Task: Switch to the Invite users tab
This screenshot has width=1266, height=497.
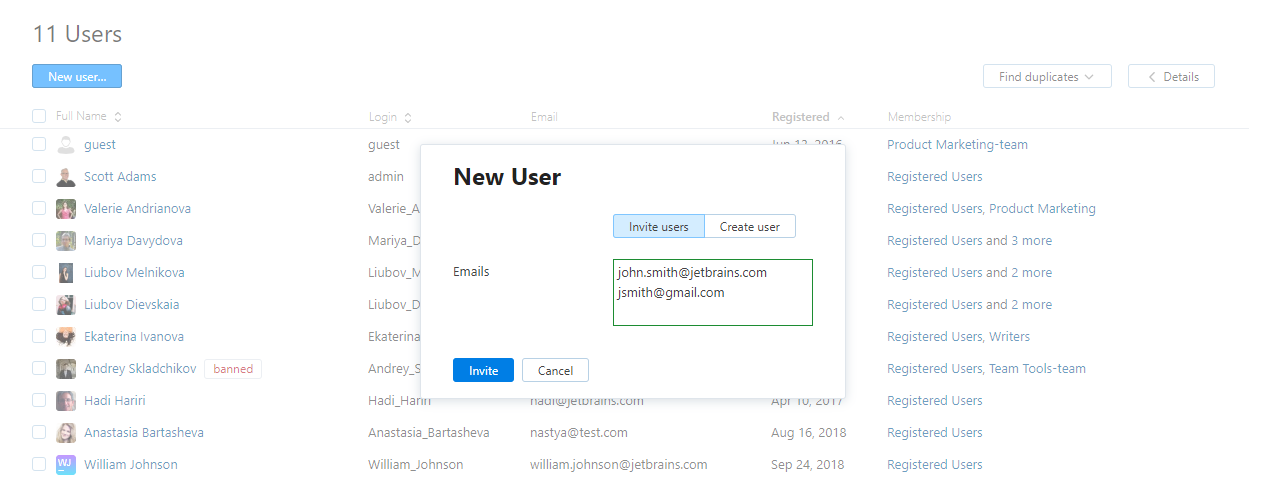Action: click(659, 227)
